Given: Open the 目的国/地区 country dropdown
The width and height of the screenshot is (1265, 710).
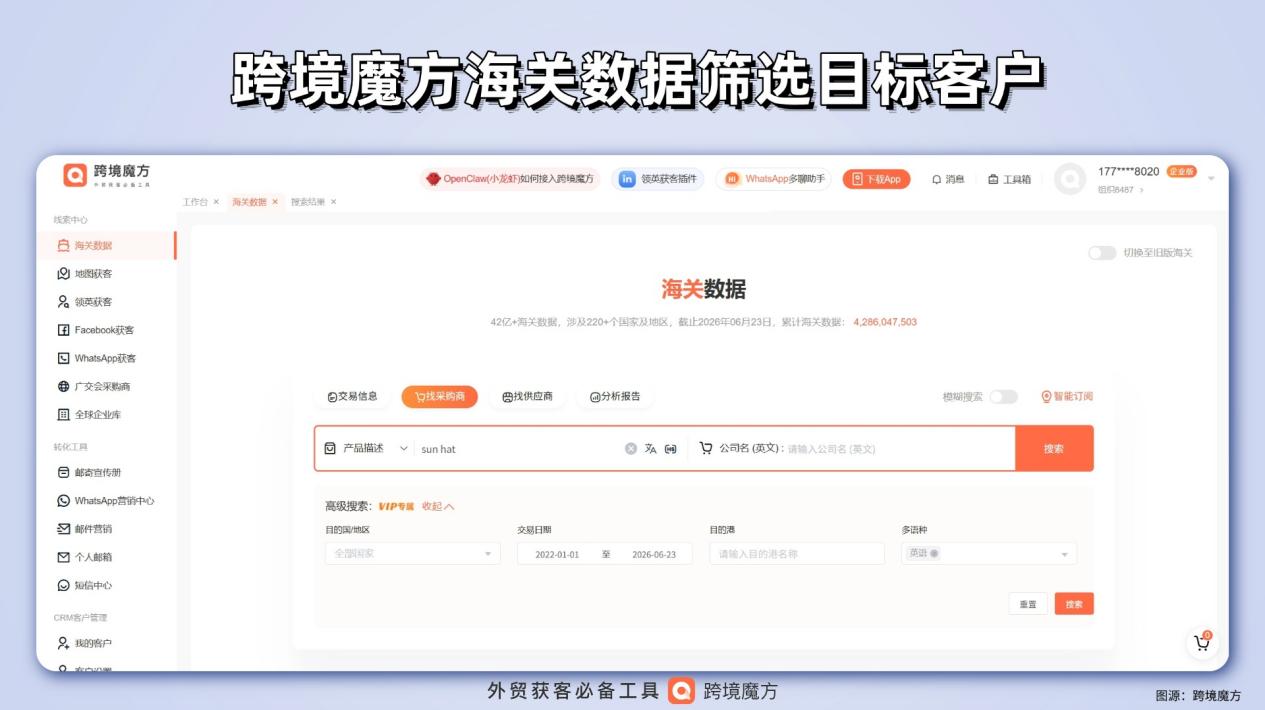Looking at the screenshot, I should [x=413, y=553].
